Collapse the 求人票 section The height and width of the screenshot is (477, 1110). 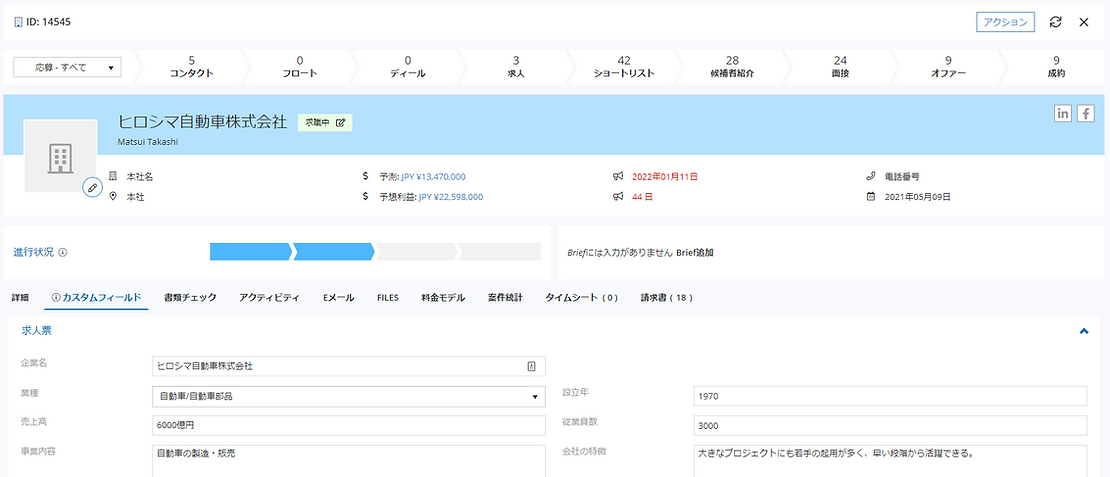(x=1084, y=330)
